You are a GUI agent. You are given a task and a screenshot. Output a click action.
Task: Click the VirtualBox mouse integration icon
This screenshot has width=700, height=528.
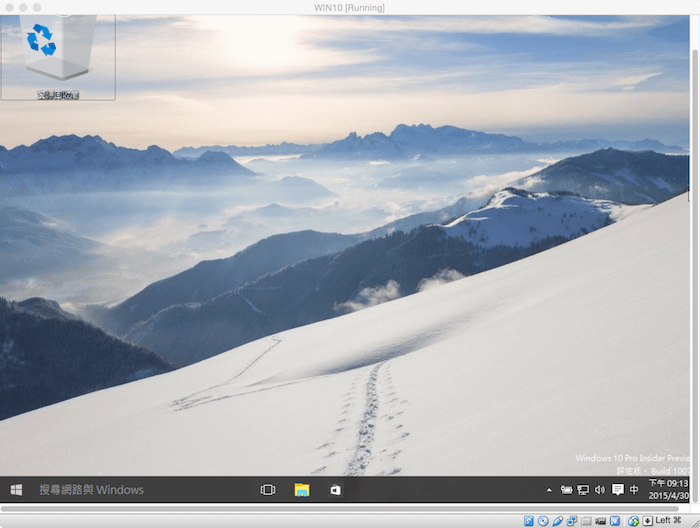pos(632,521)
